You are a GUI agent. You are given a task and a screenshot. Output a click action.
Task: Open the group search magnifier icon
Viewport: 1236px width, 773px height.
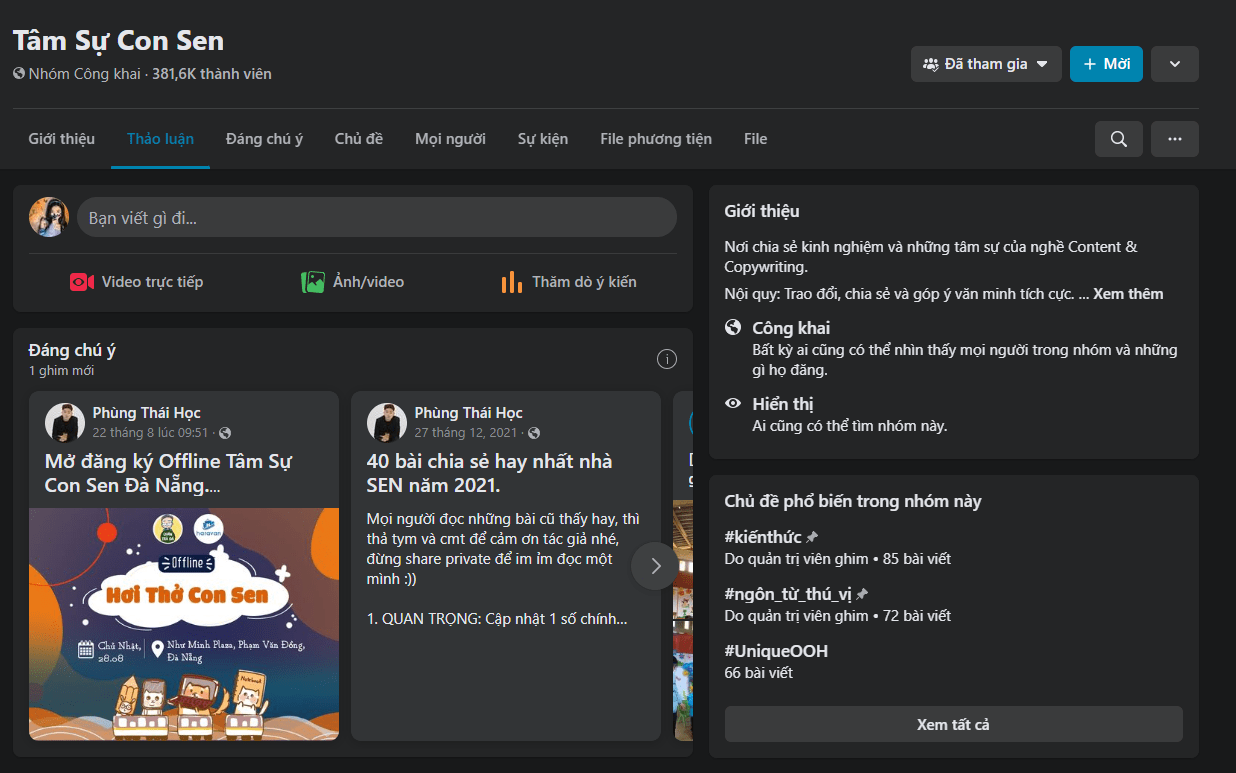click(x=1118, y=139)
